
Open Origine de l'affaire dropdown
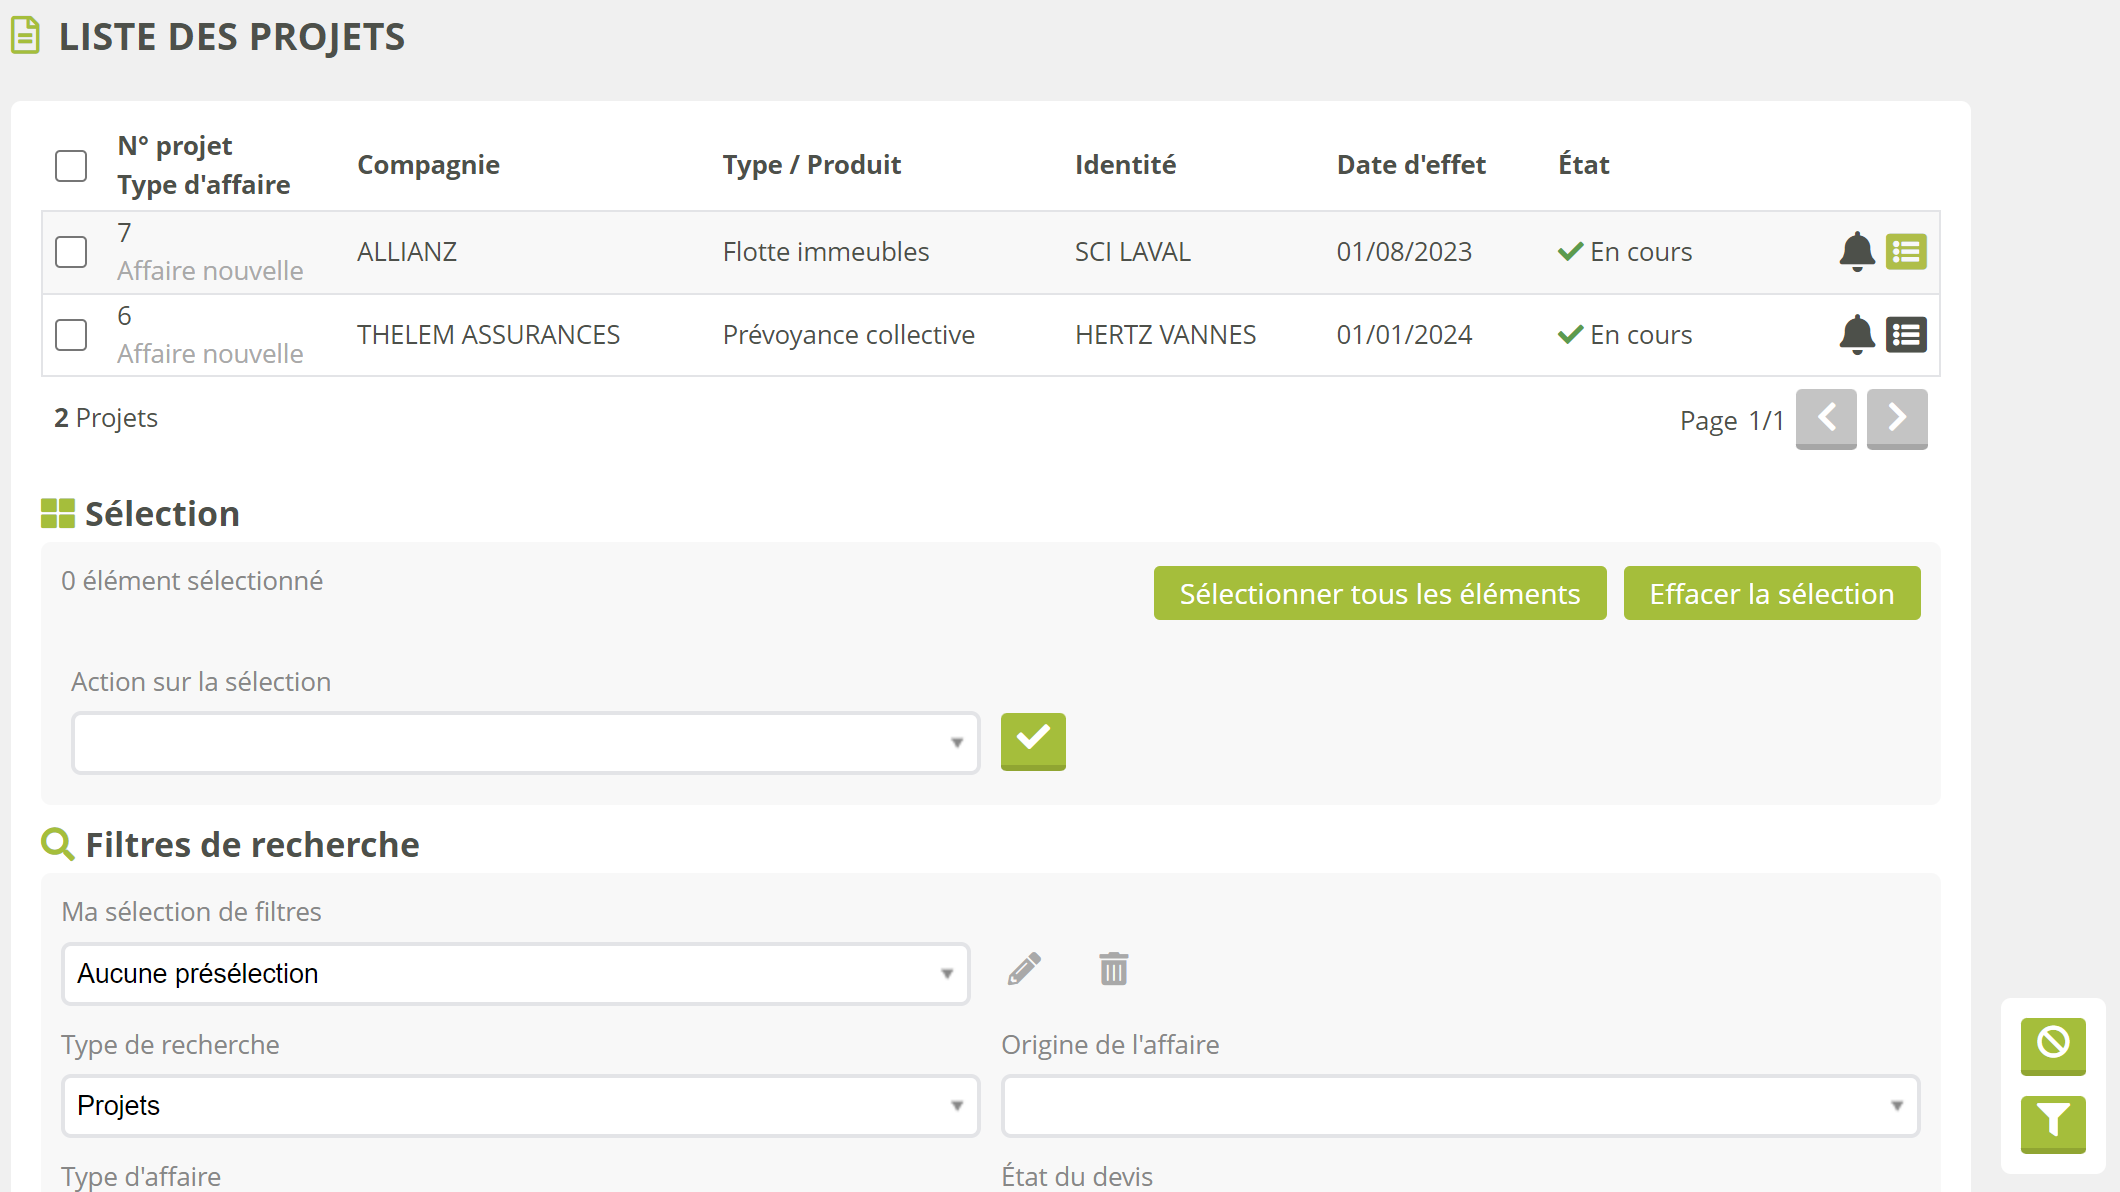[1460, 1106]
